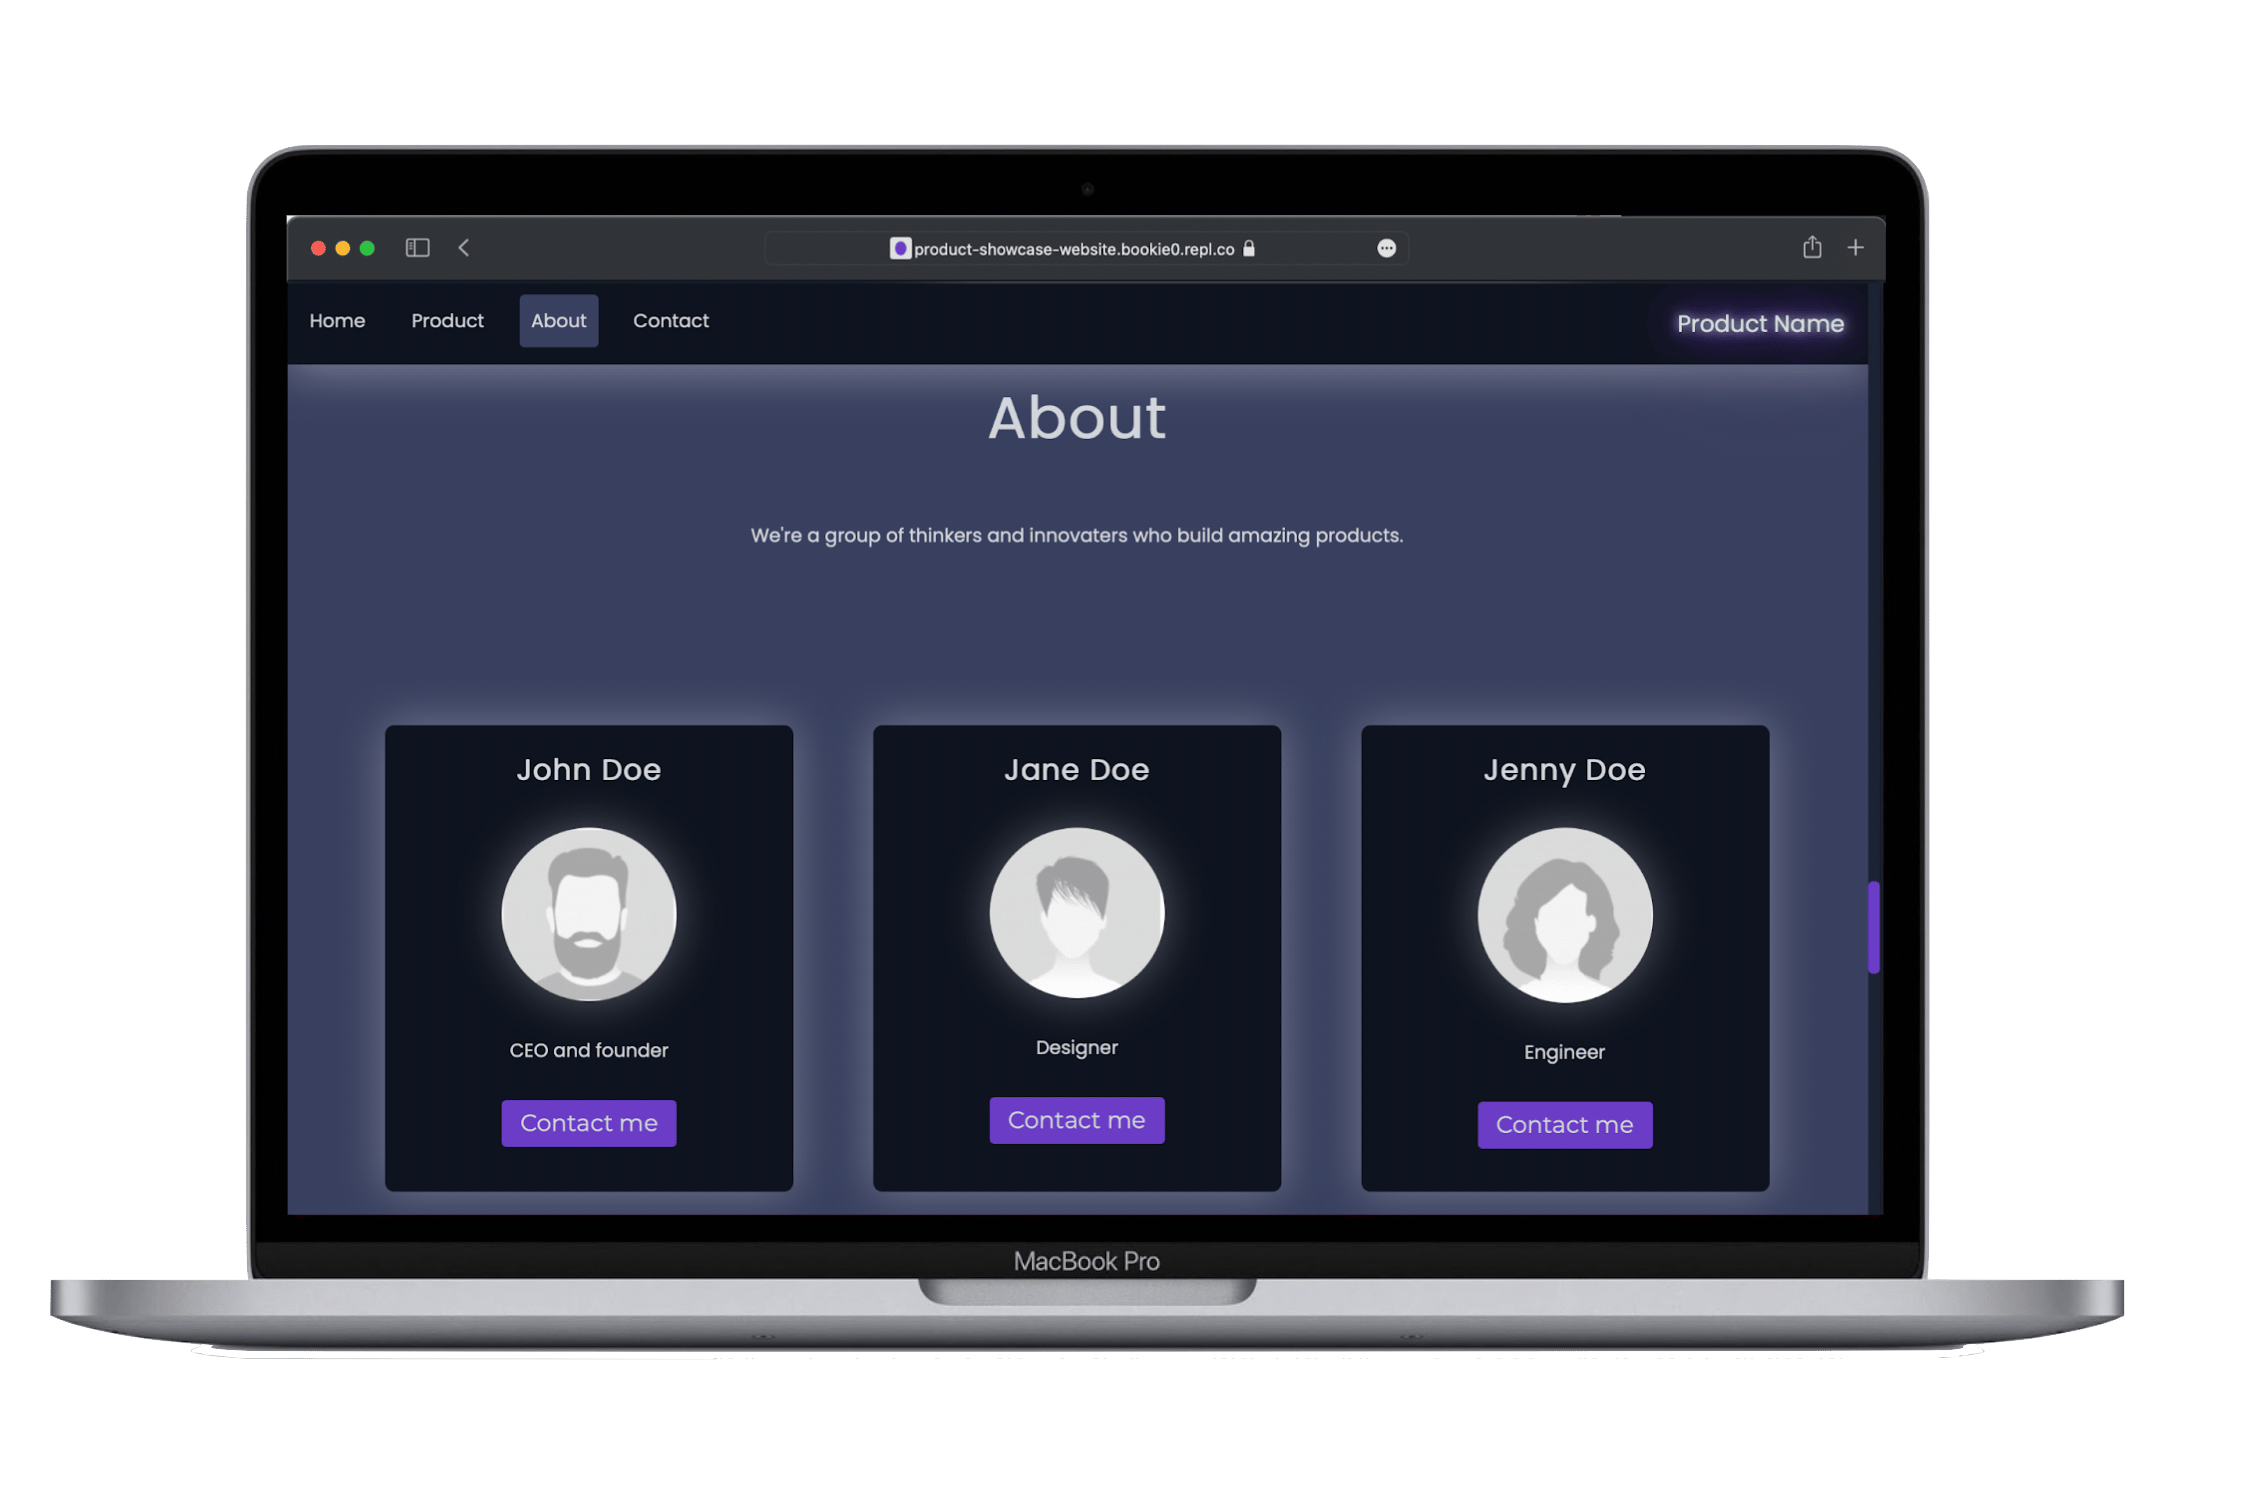The height and width of the screenshot is (1506, 2244).
Task: Click the site favicon in the address bar
Action: point(899,248)
